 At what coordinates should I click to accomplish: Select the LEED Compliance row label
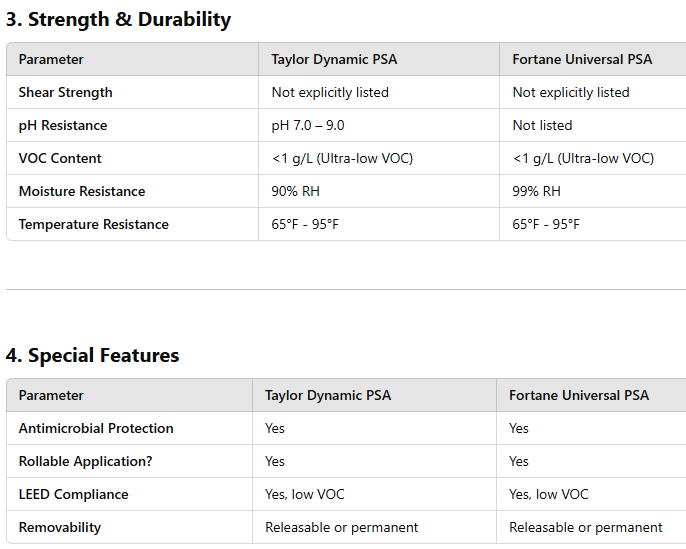74,494
